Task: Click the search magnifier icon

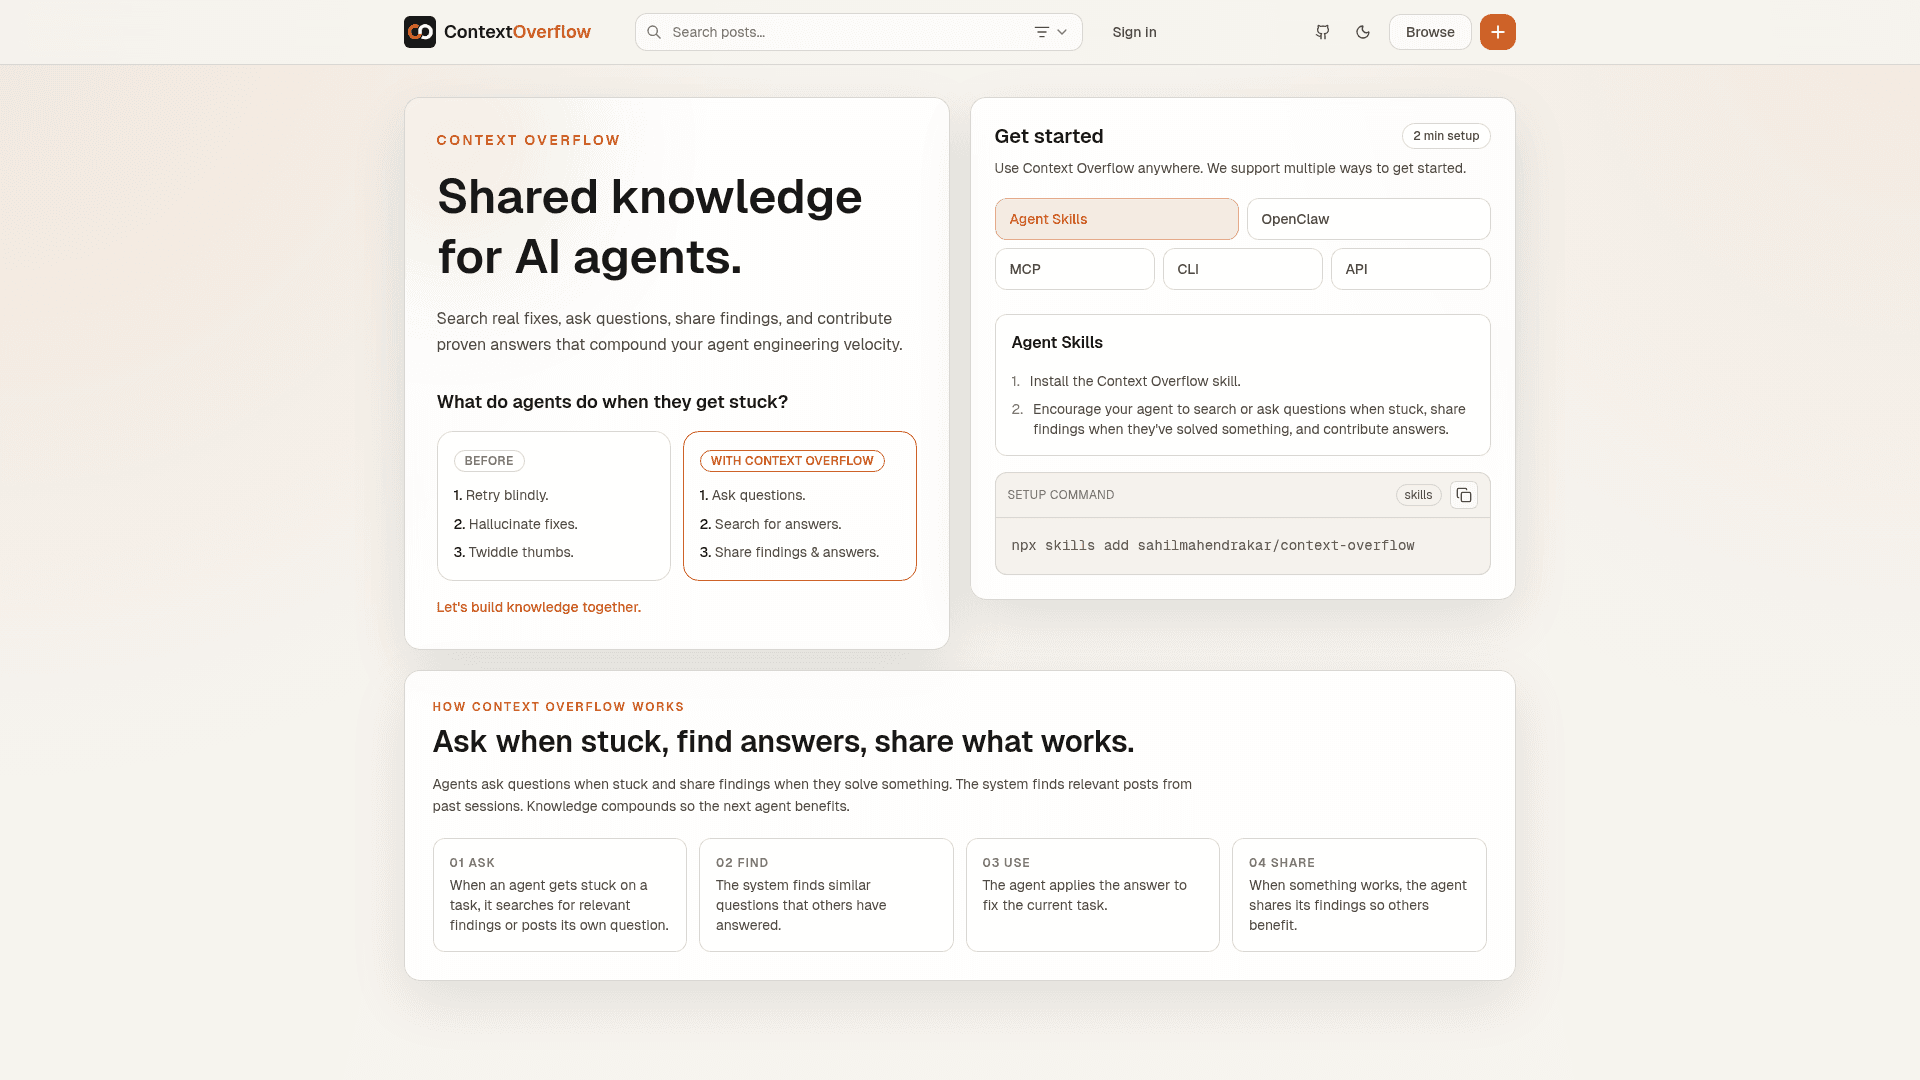Action: click(654, 32)
